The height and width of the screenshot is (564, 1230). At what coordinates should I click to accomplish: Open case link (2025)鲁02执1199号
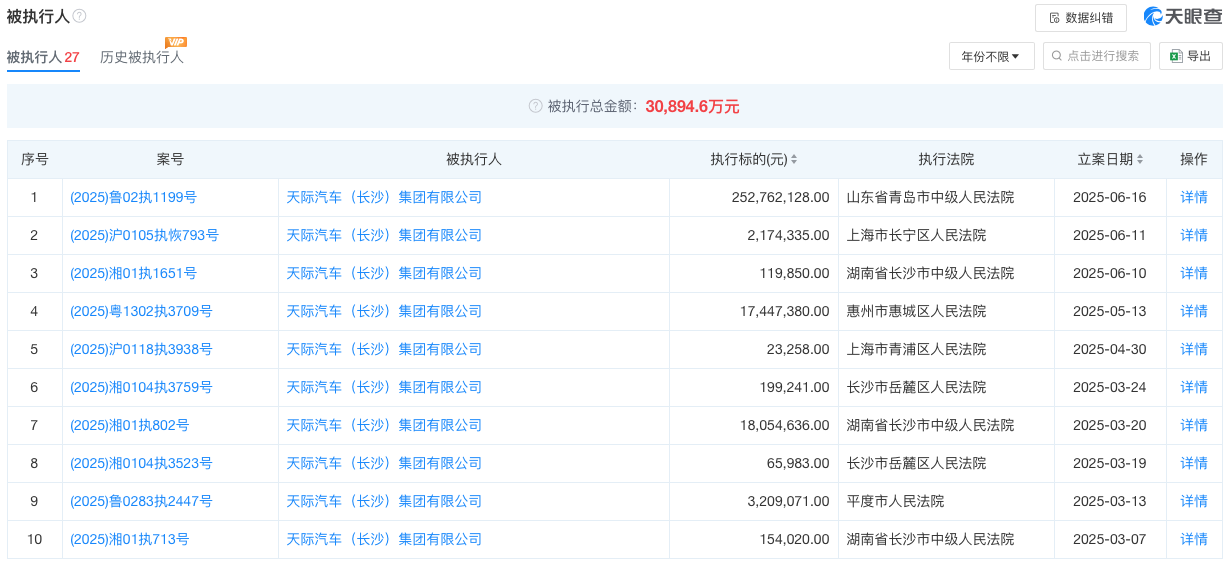pos(133,198)
